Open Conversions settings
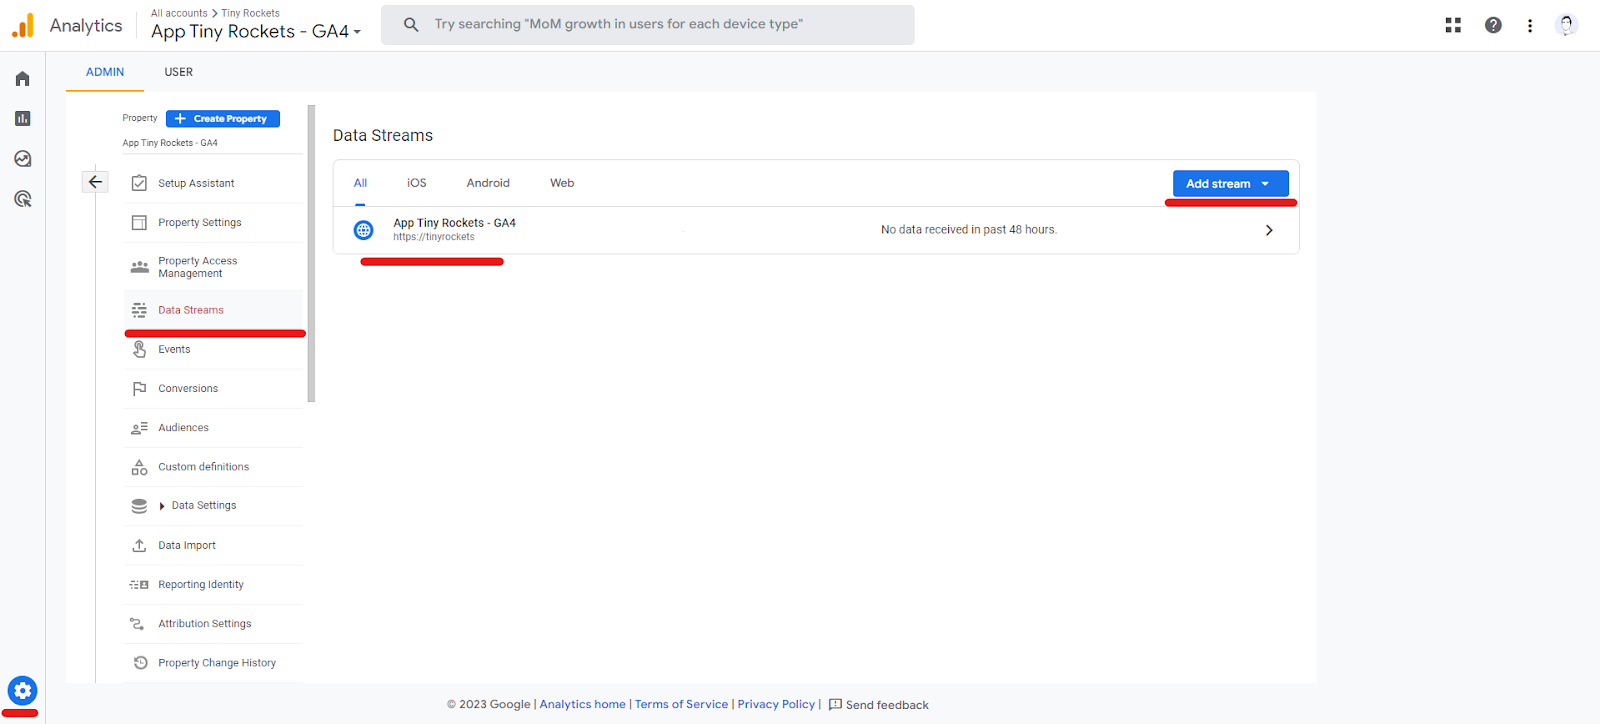This screenshot has height=724, width=1600. pos(213,388)
